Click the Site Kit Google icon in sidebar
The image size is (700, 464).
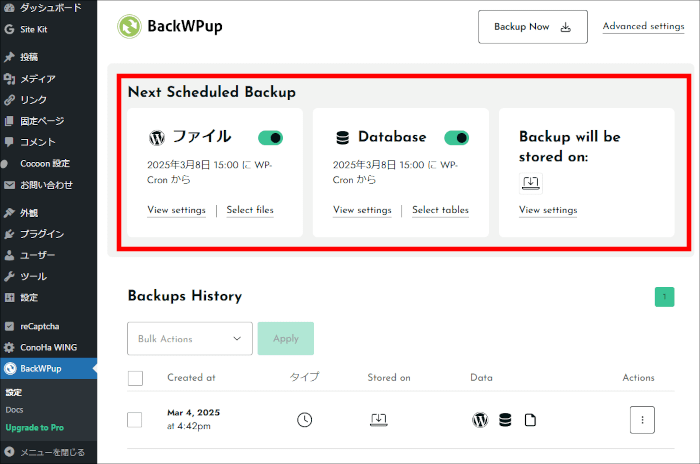click(x=9, y=29)
